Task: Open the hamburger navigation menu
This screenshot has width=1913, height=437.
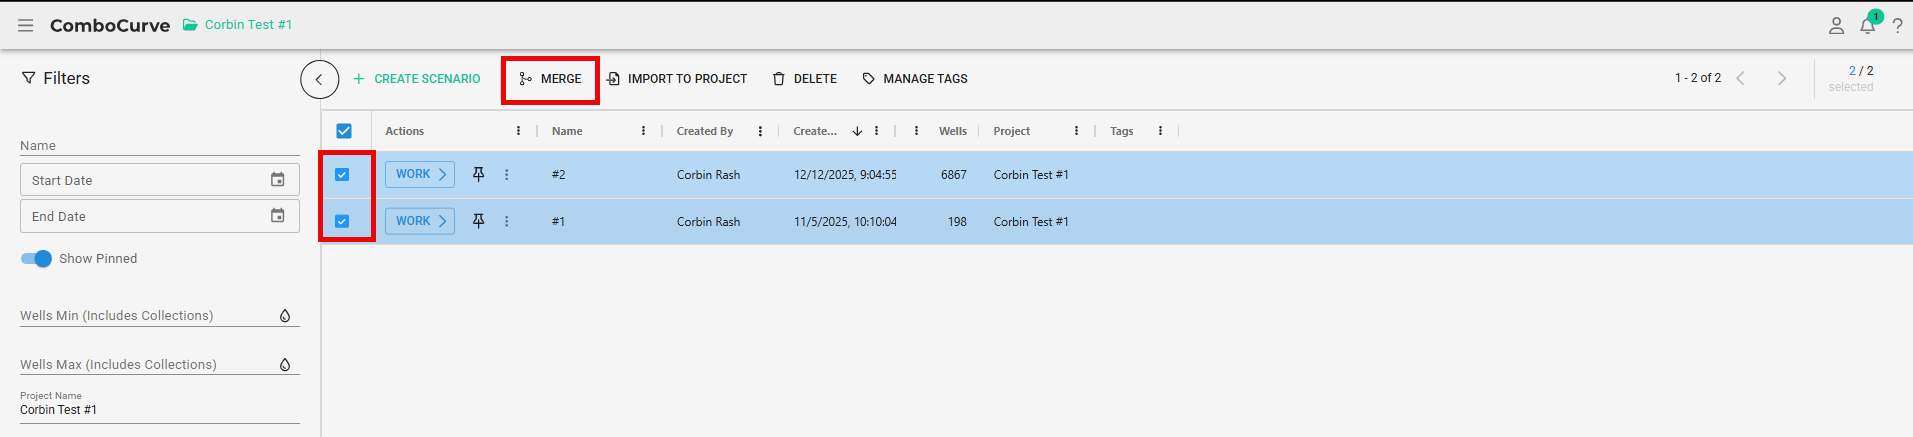Action: coord(25,25)
